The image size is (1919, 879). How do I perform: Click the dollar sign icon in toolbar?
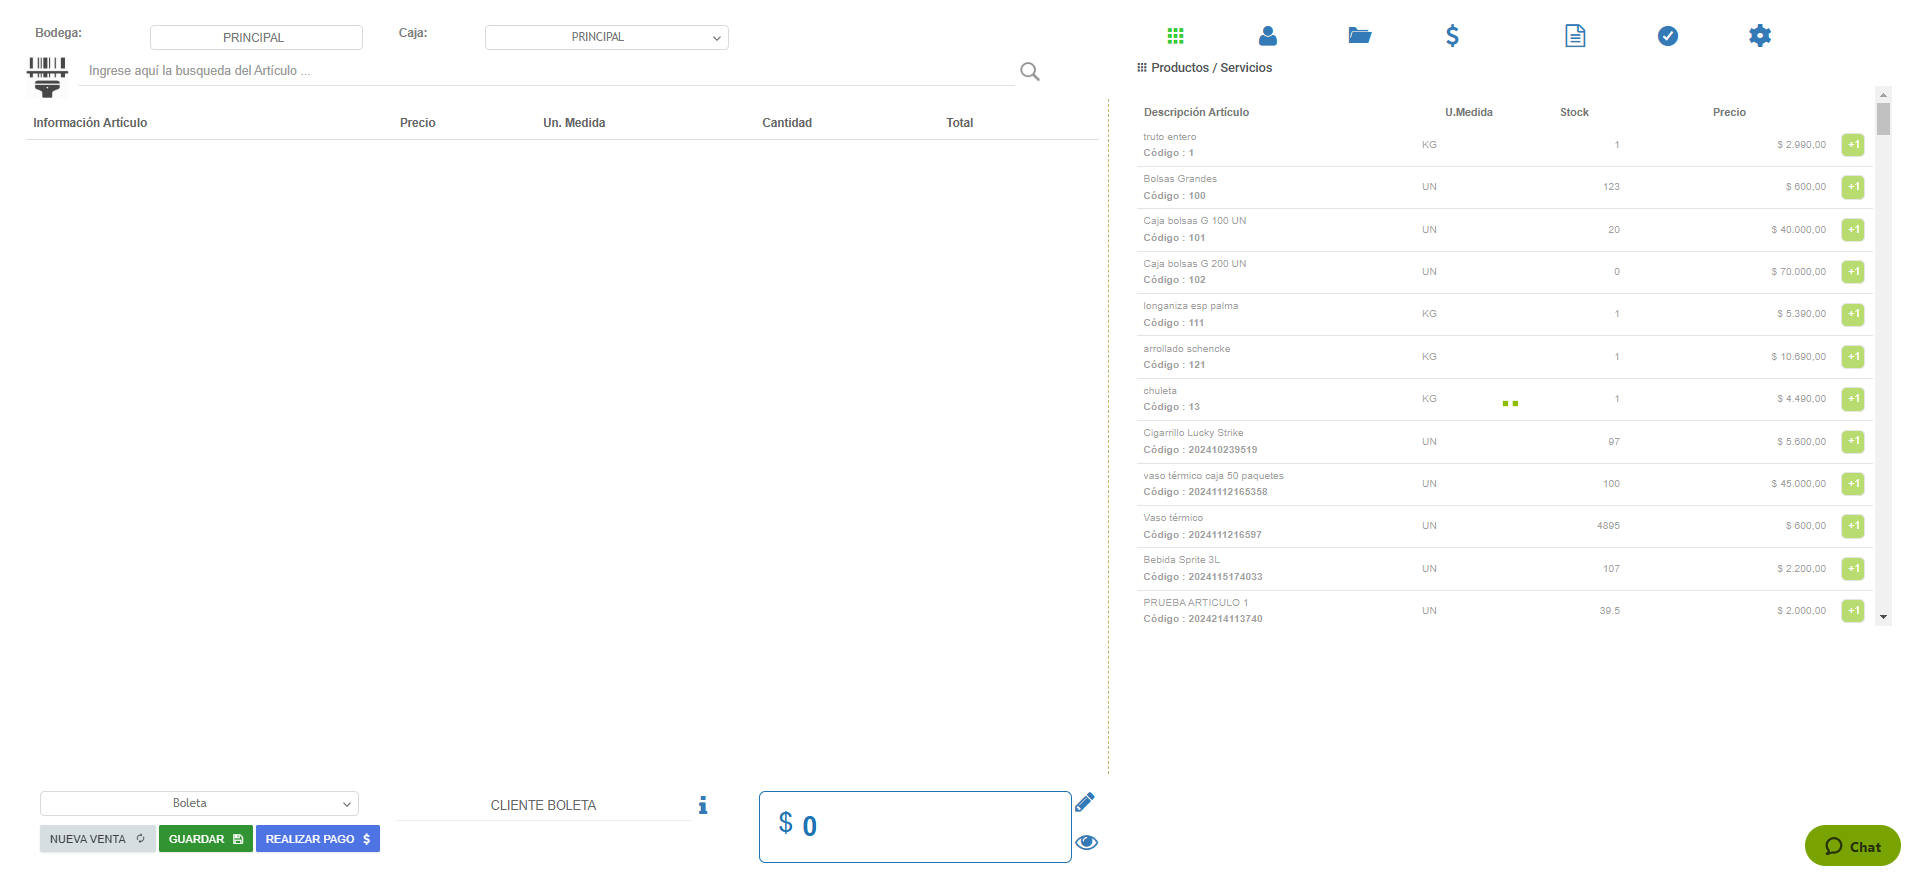pos(1452,36)
